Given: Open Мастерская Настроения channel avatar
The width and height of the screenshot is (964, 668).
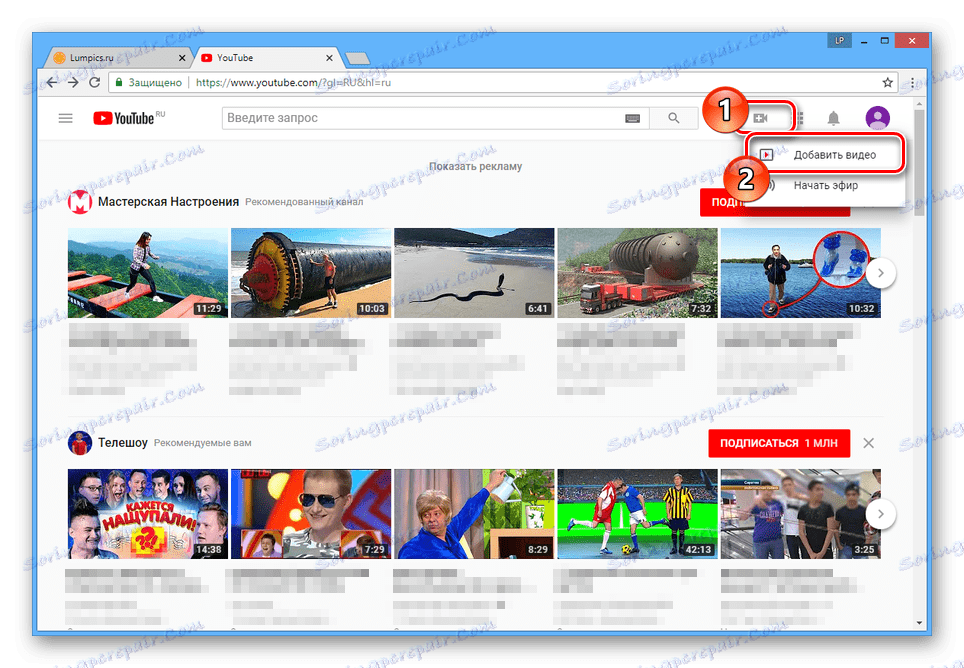Looking at the screenshot, I should click(x=79, y=202).
